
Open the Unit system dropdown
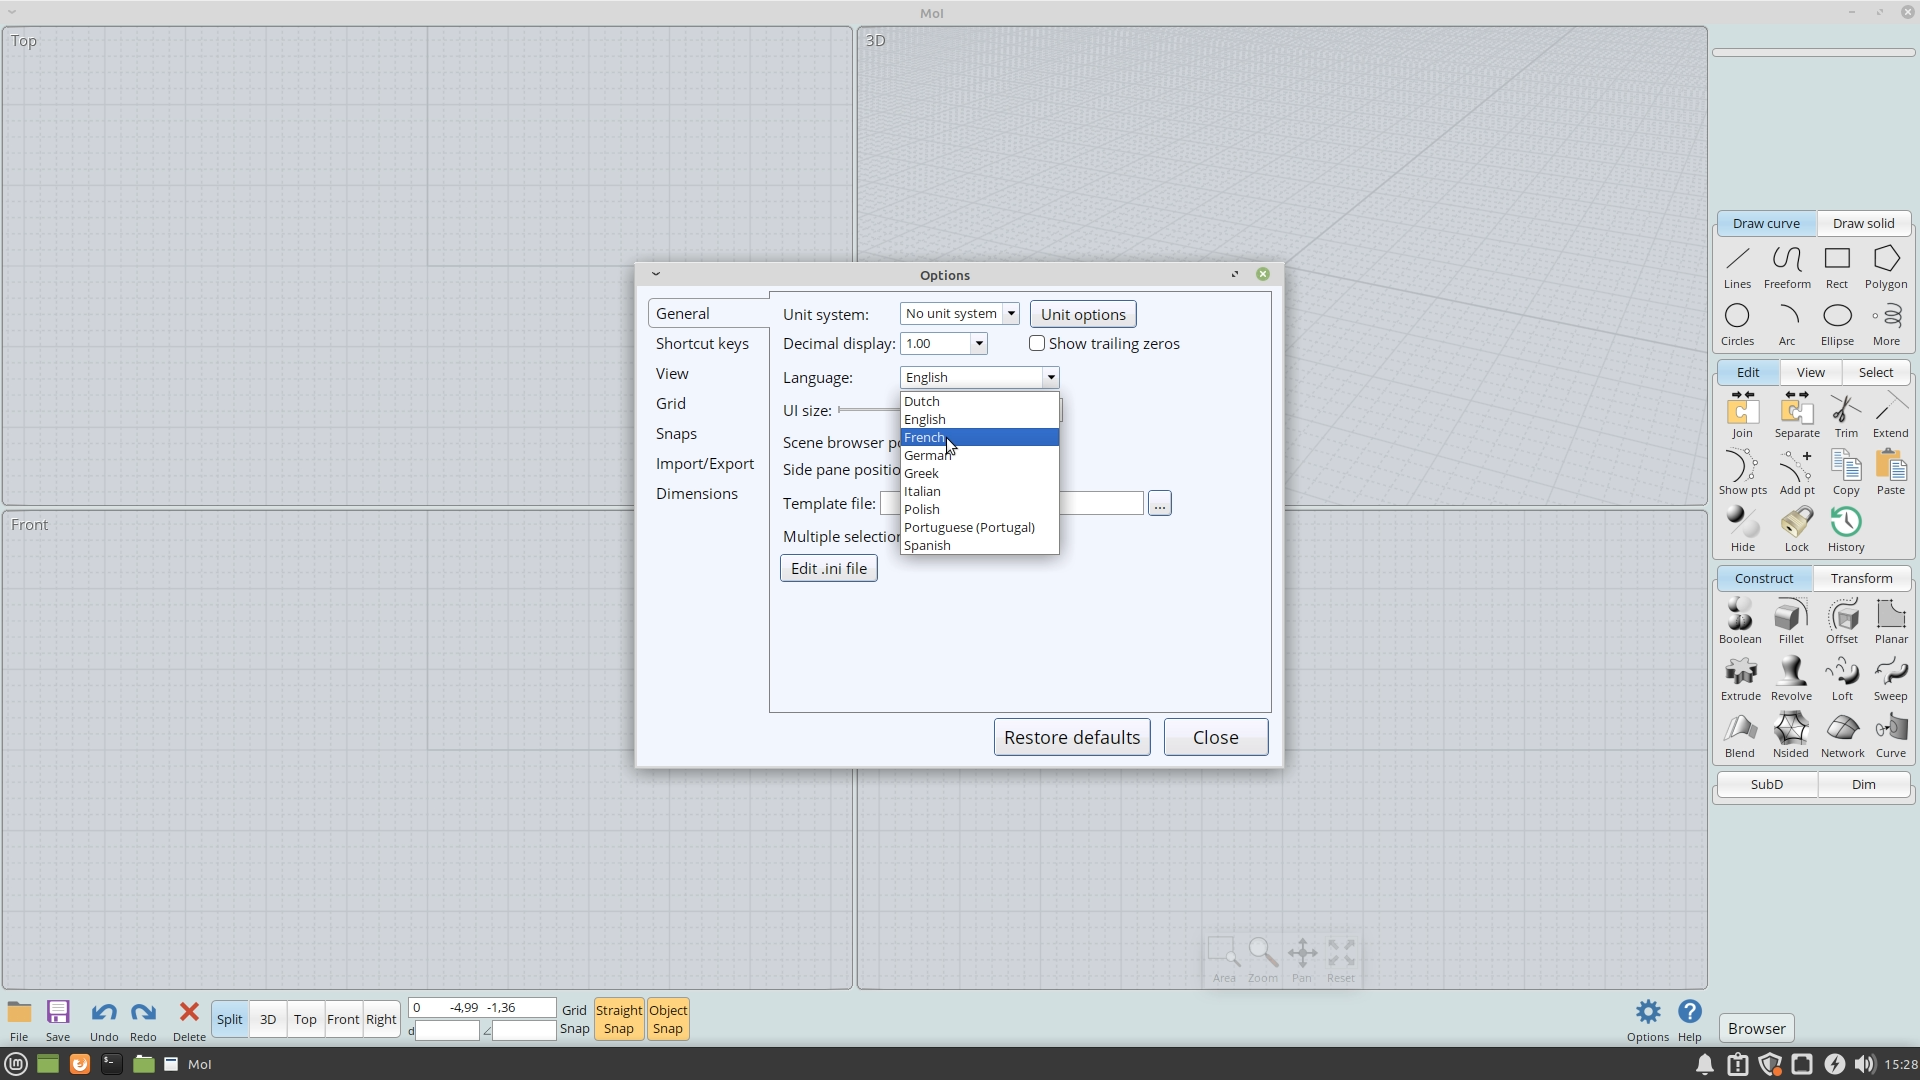coord(959,314)
